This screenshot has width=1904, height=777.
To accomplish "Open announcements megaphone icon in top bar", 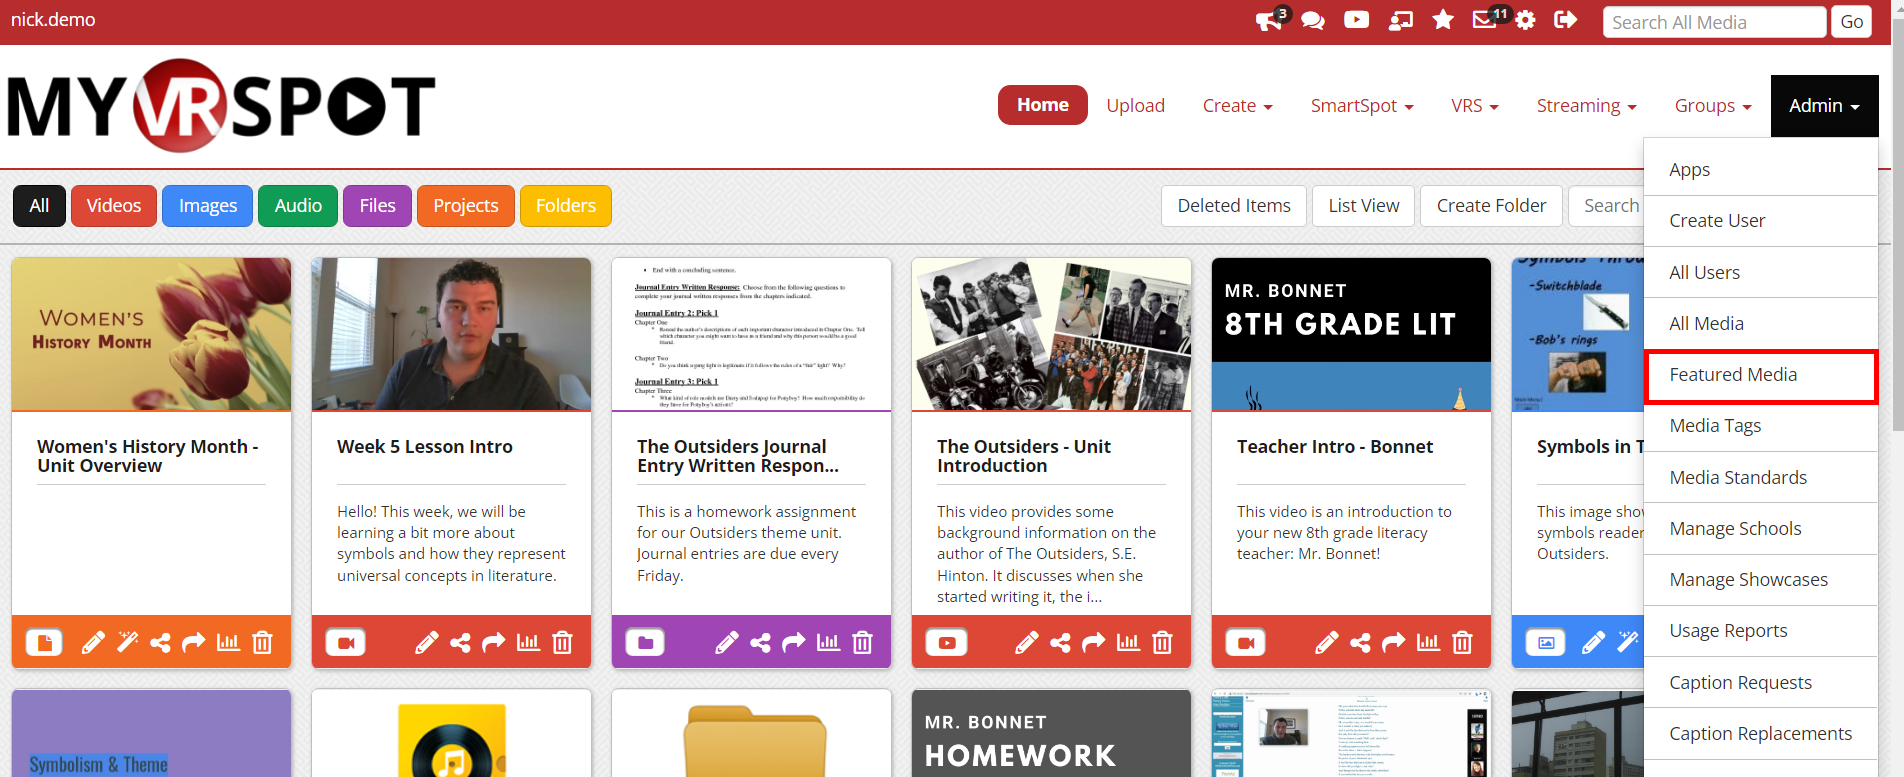I will 1269,21.
